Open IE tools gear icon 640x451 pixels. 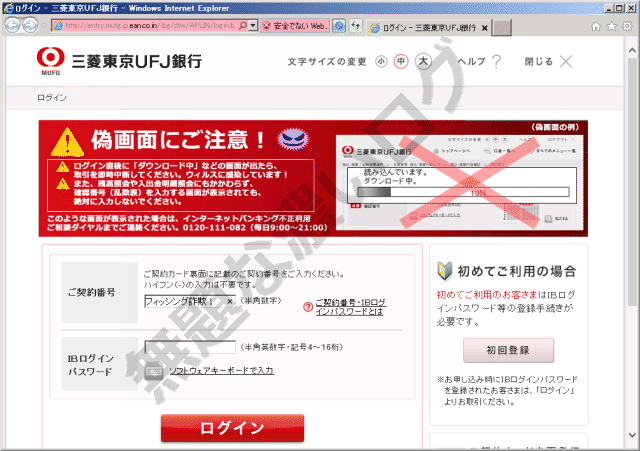[x=627, y=27]
